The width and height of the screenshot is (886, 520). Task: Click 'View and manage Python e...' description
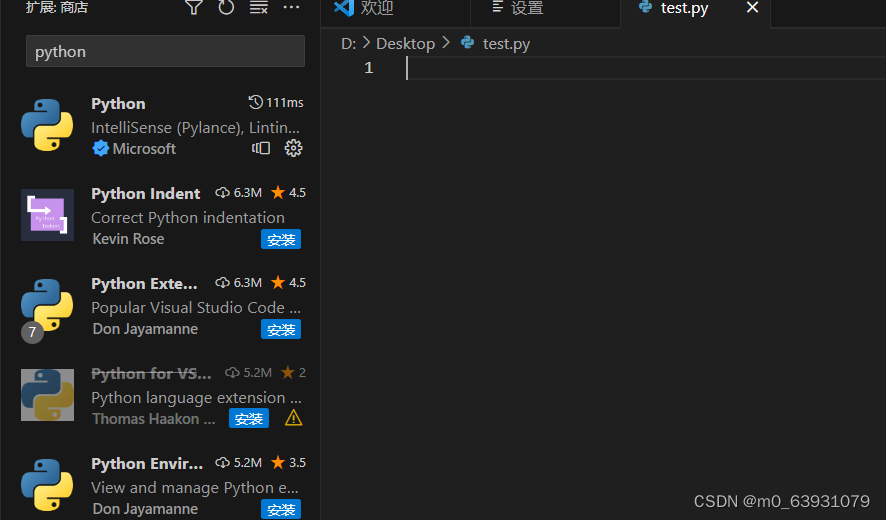(x=194, y=487)
